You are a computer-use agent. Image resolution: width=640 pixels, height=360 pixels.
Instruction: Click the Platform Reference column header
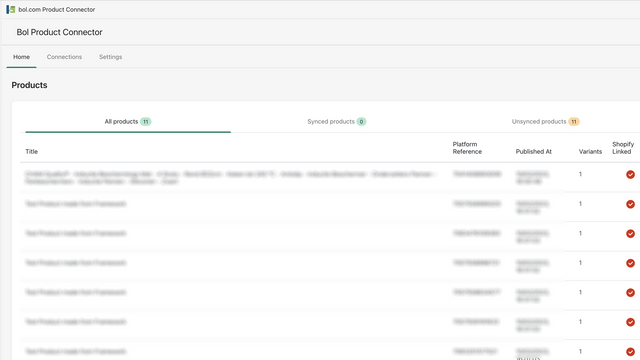467,148
